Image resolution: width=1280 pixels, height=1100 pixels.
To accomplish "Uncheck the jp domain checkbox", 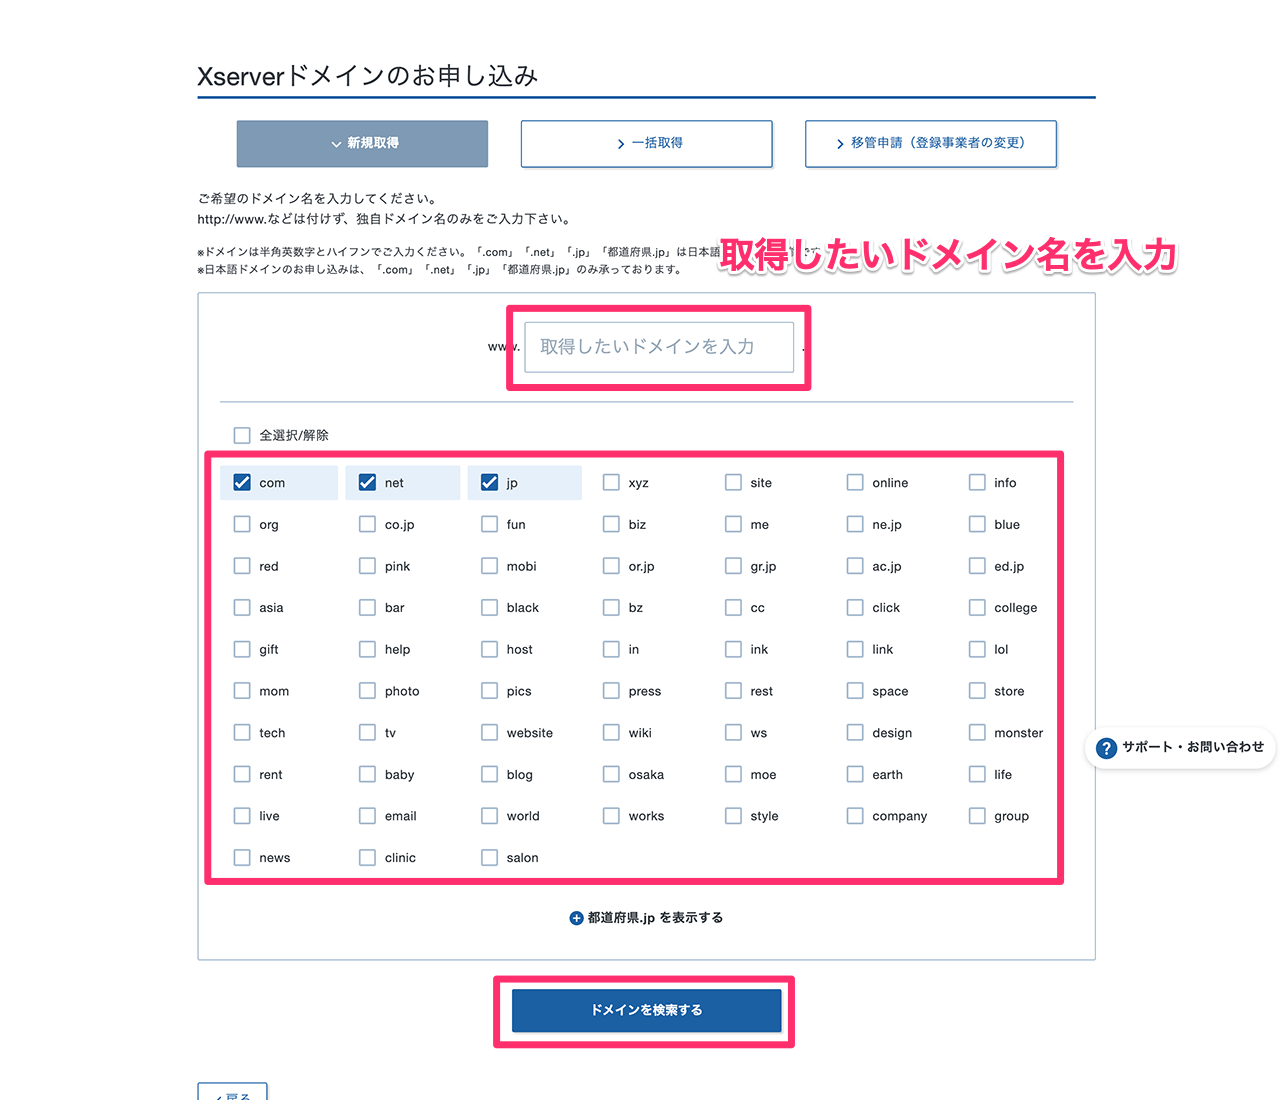I will pos(489,482).
